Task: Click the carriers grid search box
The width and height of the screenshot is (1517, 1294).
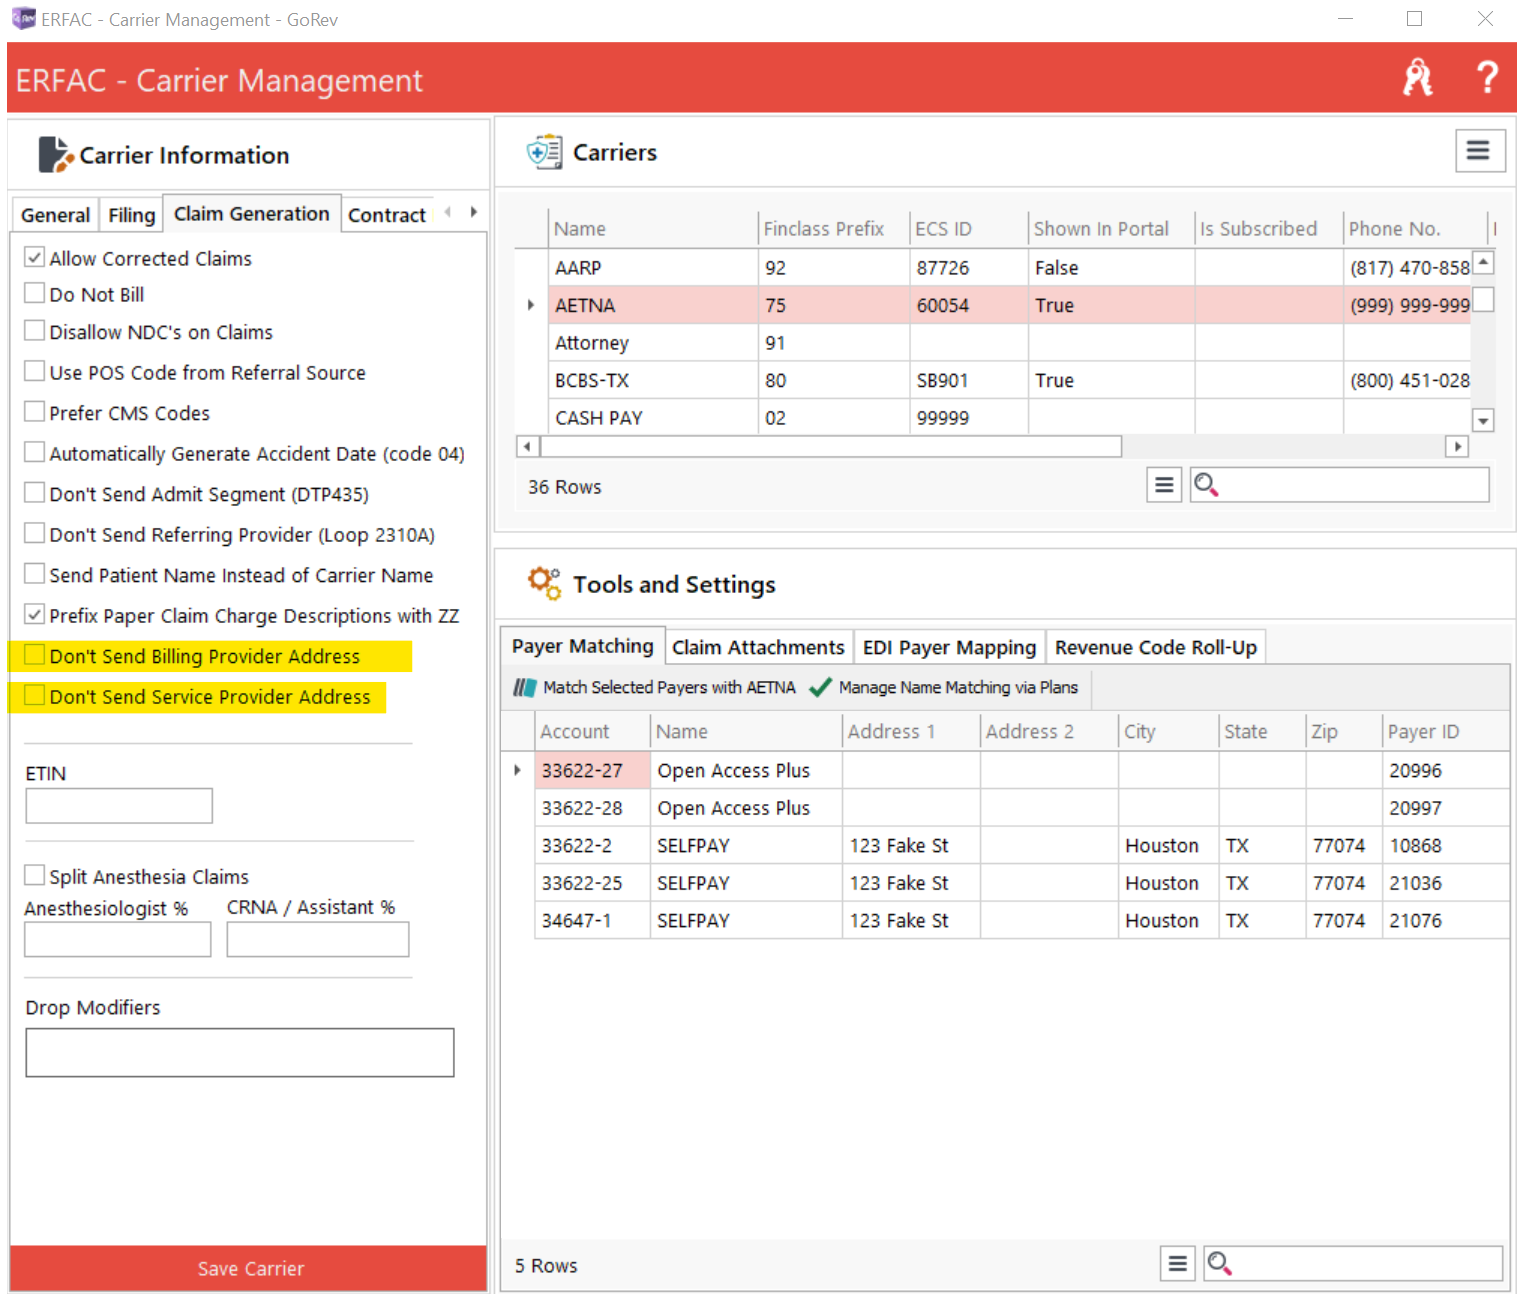Action: 1340,485
